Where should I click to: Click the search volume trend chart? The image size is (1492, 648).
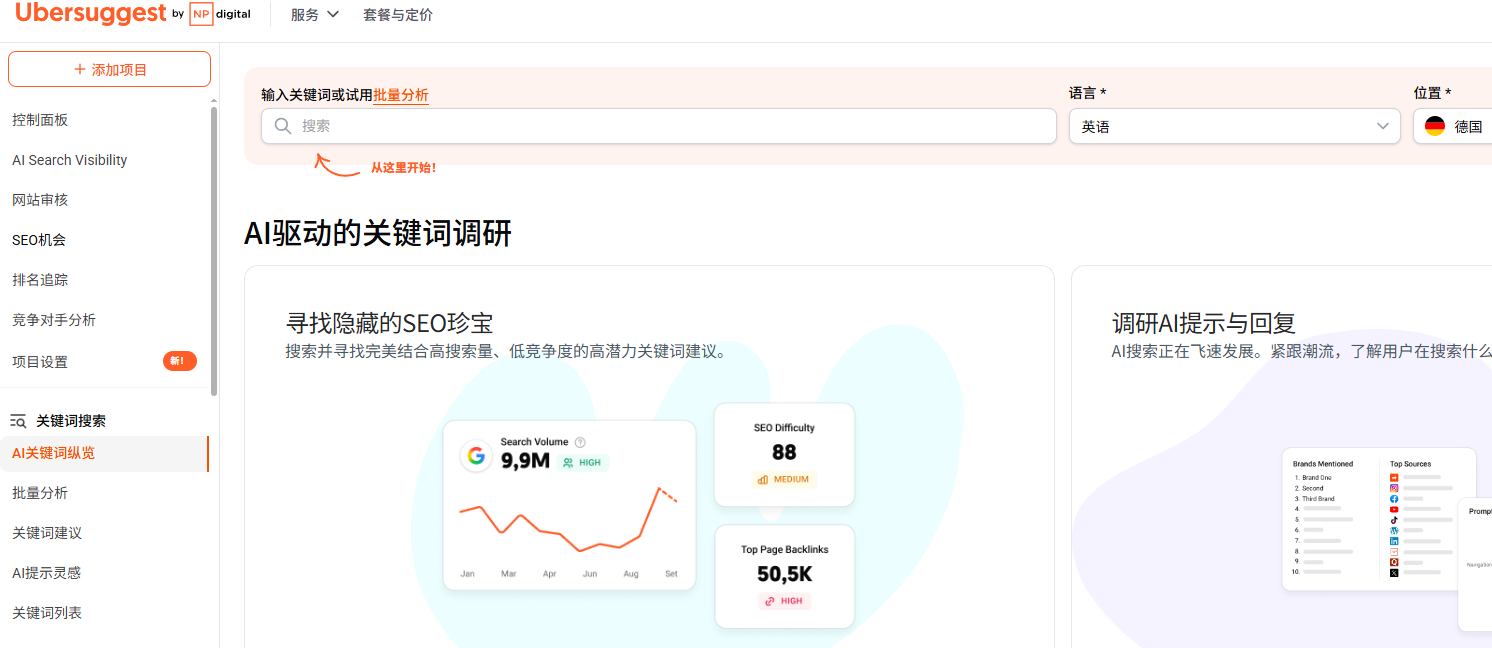coord(568,520)
